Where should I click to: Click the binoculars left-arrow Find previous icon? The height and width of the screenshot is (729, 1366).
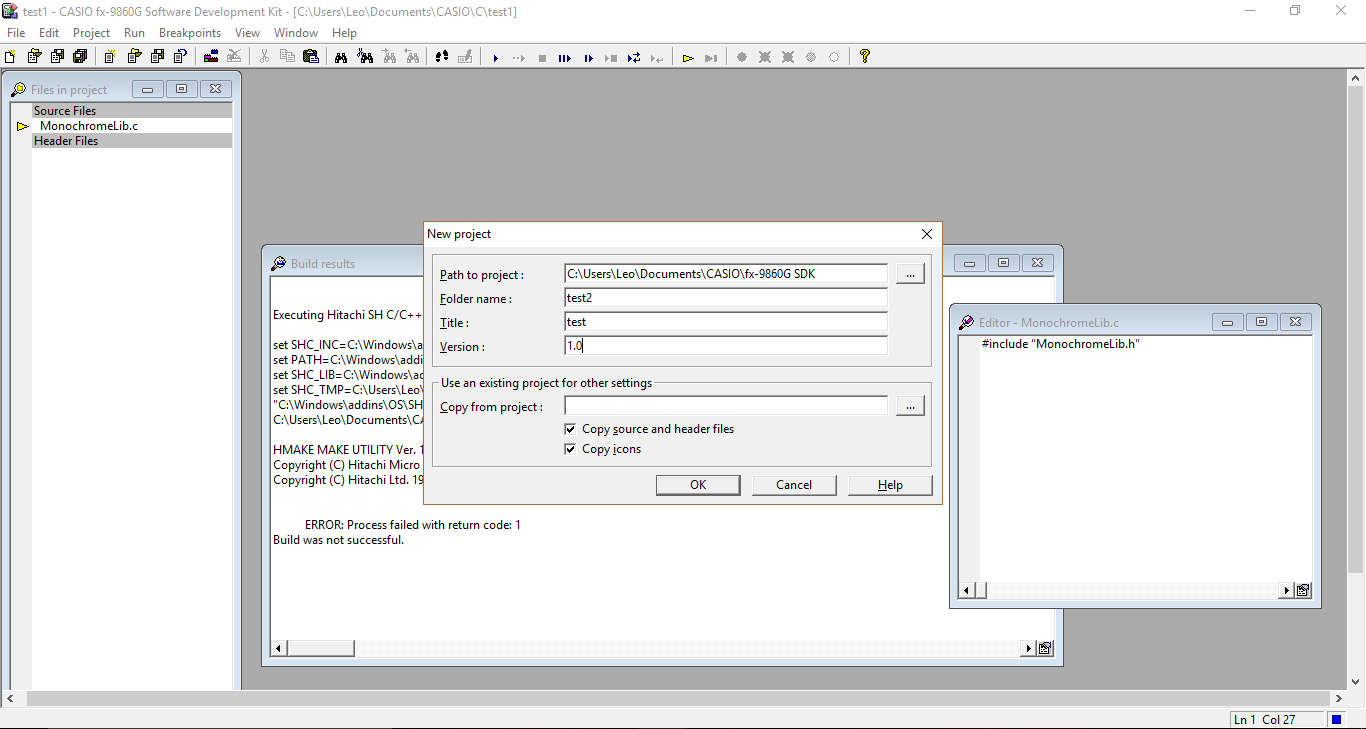tap(412, 57)
